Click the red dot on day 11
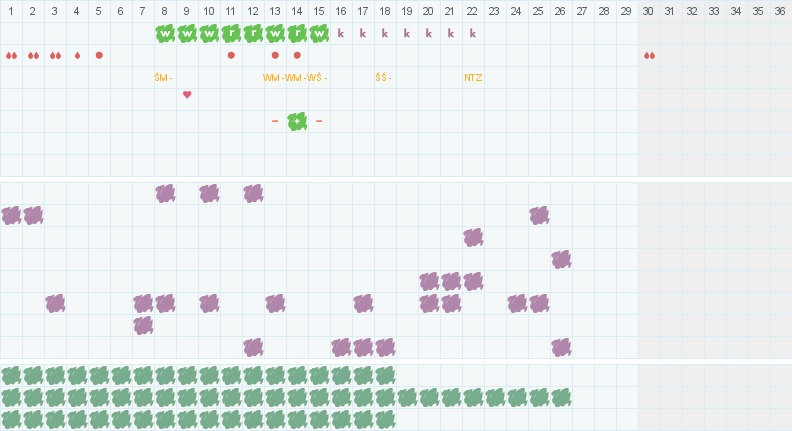 pyautogui.click(x=231, y=55)
